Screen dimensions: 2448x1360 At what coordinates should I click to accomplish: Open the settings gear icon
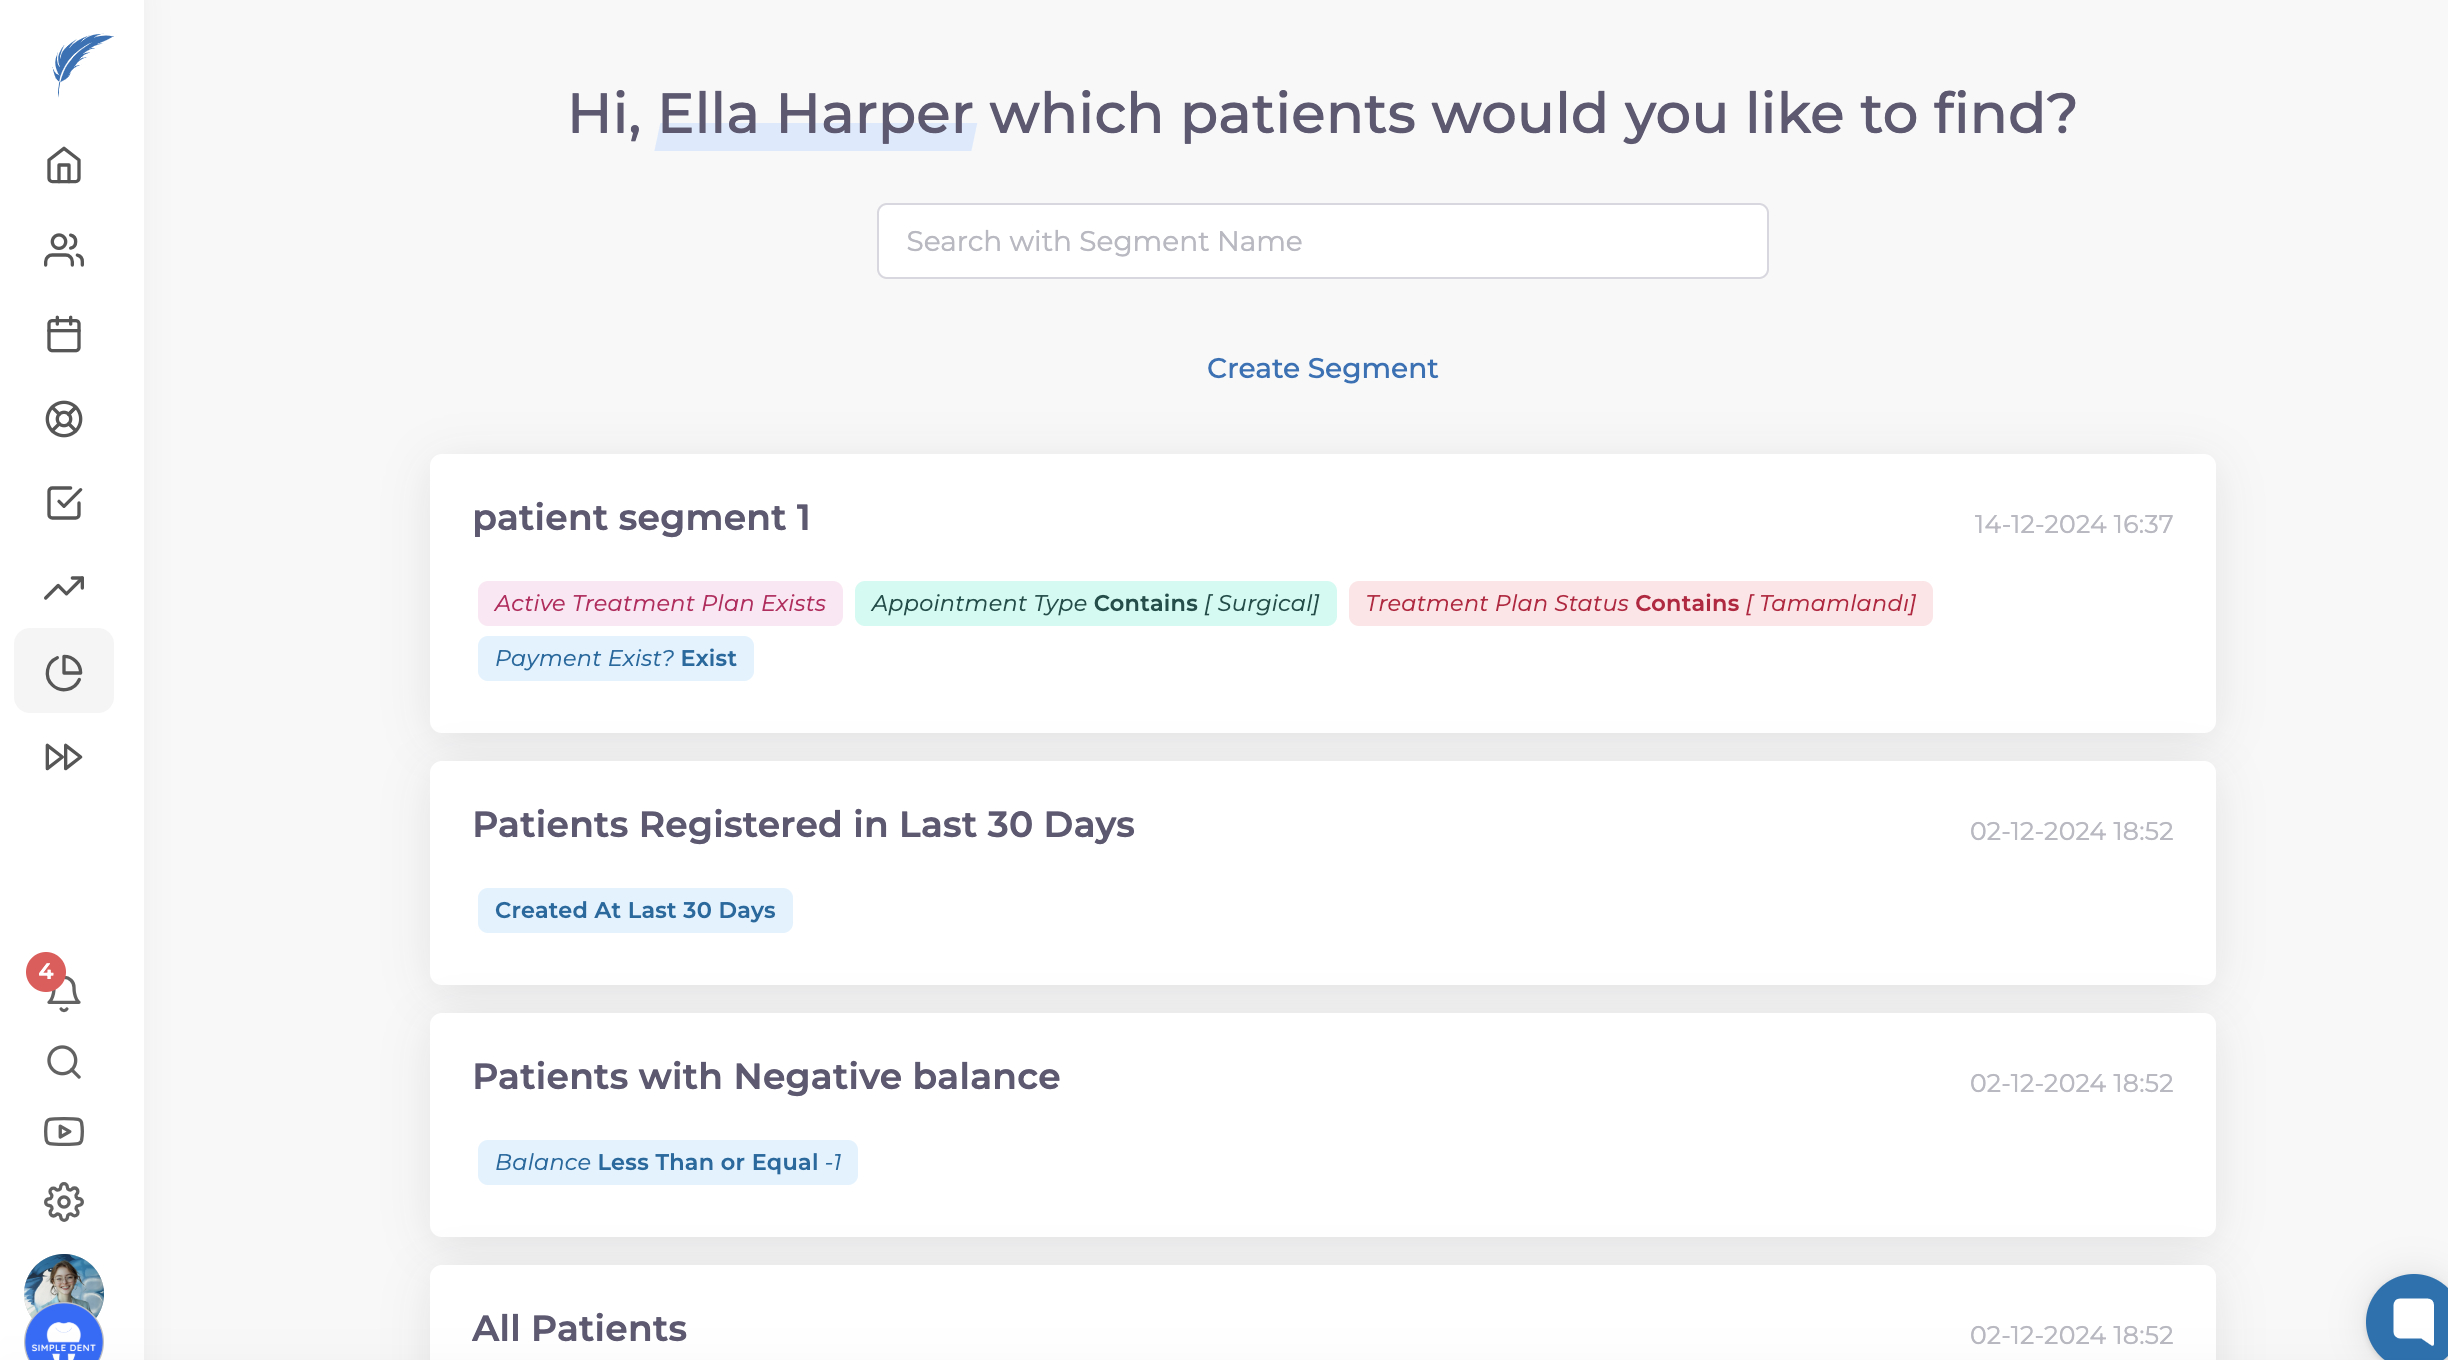pos(64,1202)
